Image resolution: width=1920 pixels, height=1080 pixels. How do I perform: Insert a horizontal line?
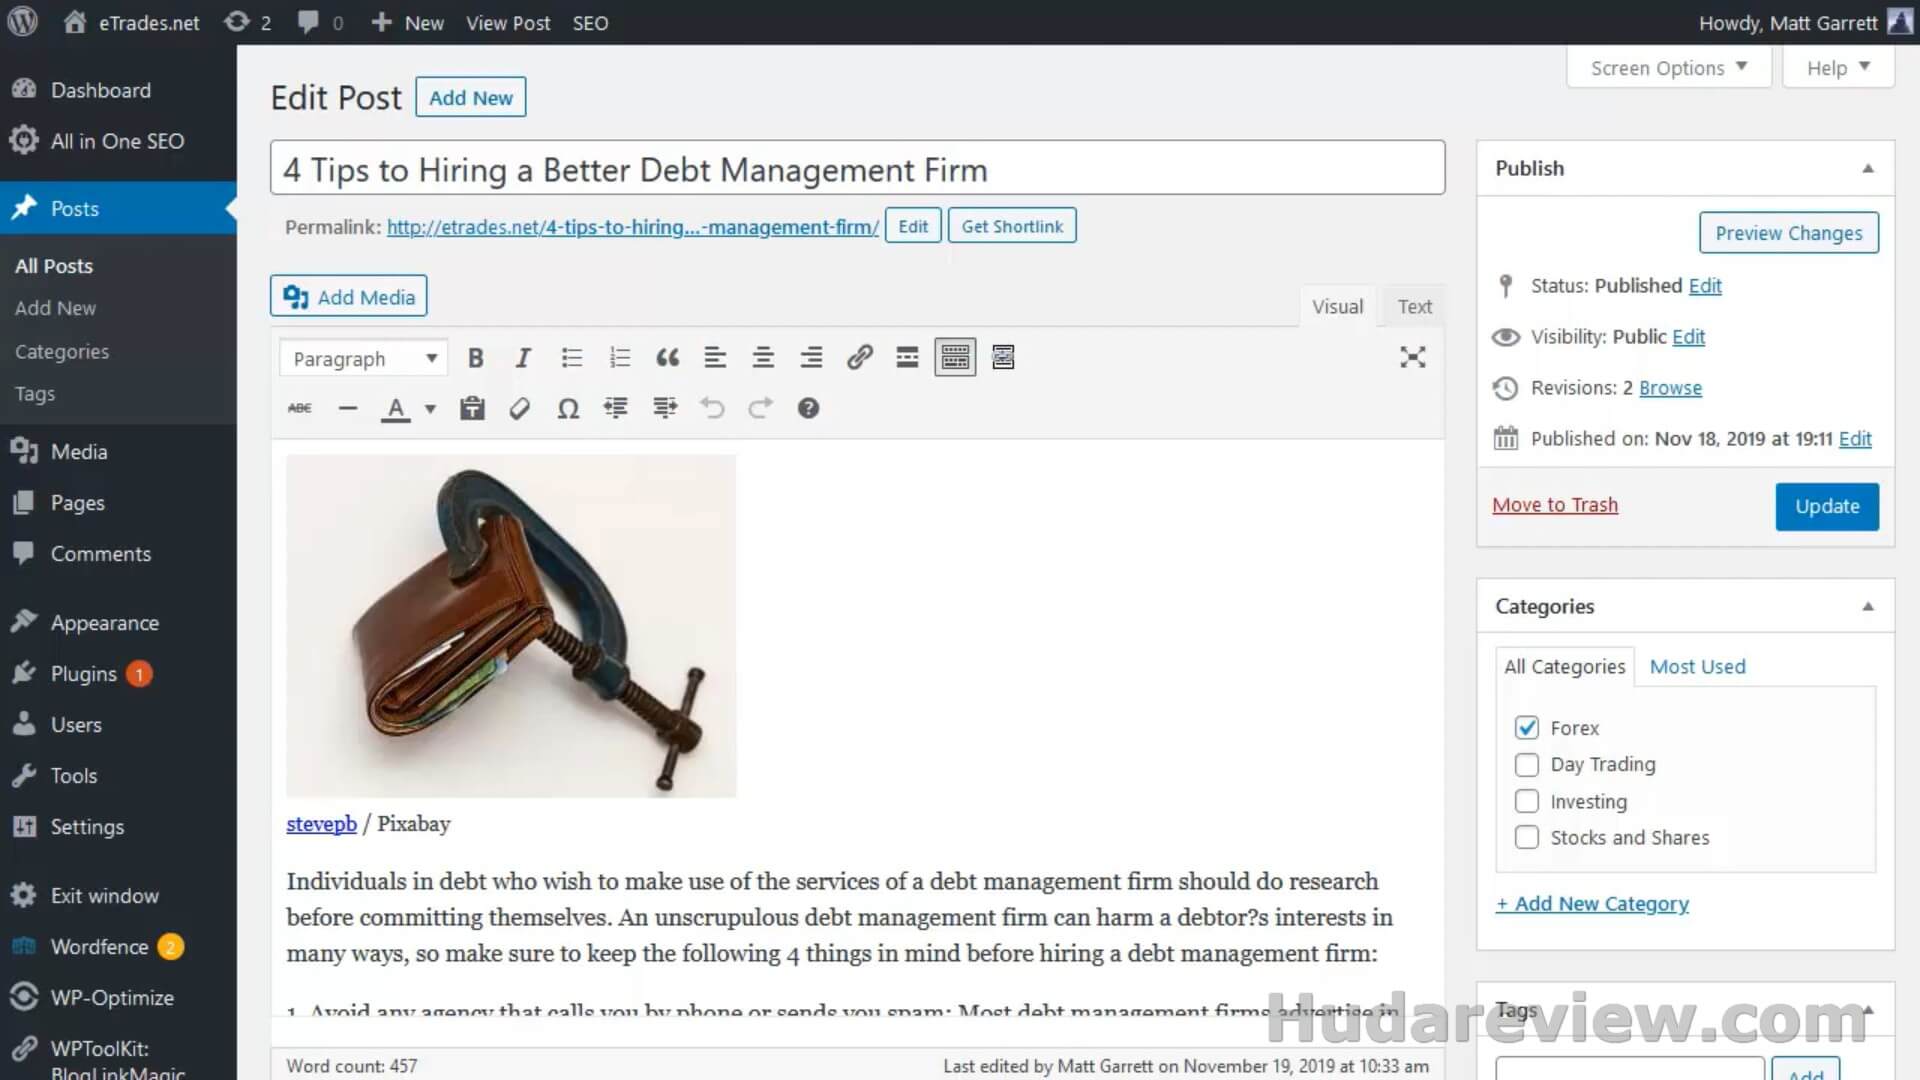[347, 408]
